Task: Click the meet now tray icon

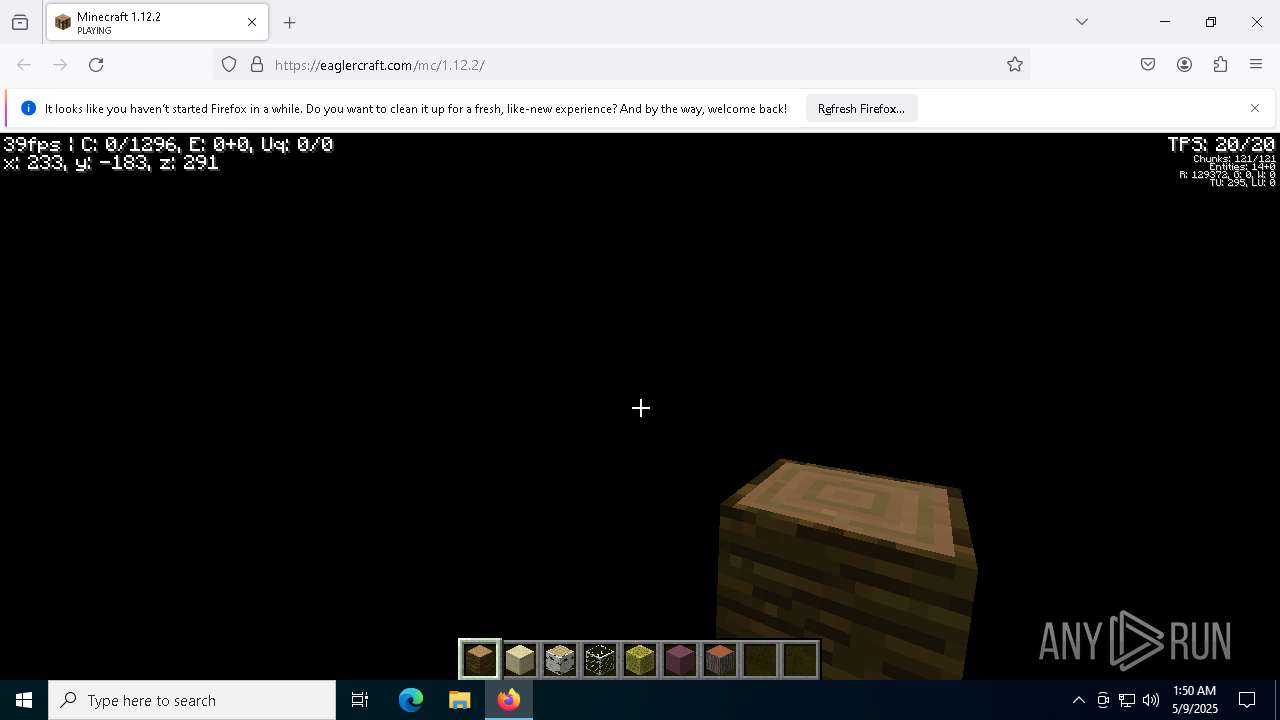Action: pos(1103,700)
